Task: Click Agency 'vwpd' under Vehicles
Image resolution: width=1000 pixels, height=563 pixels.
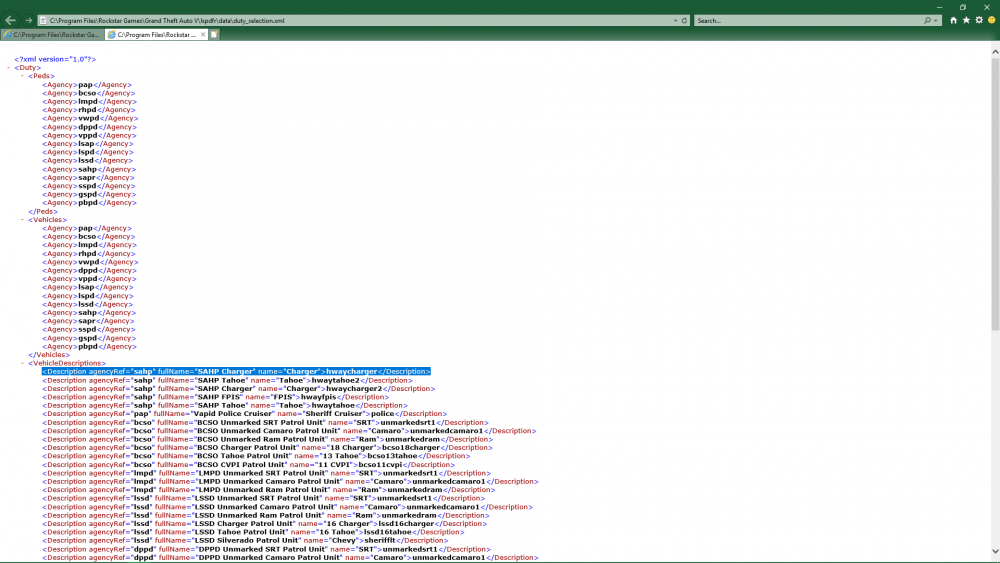Action: 90,262
